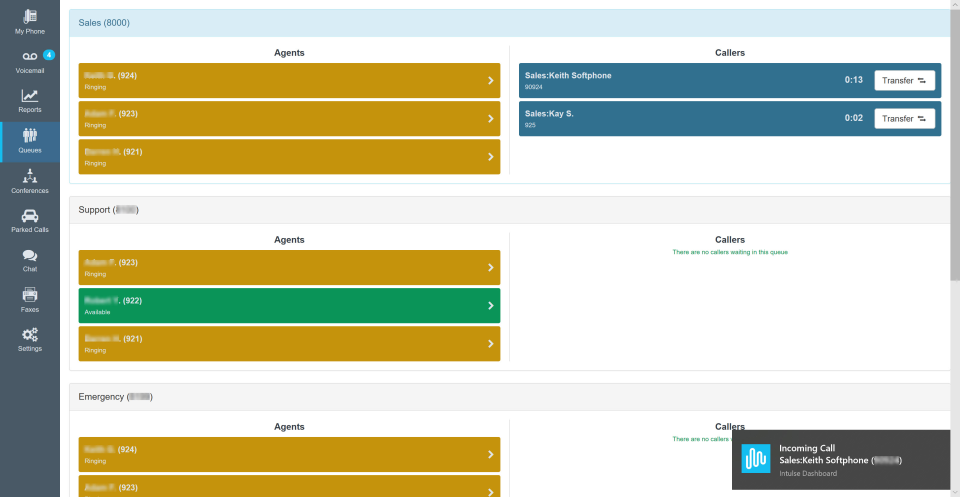Collapse the Sales (8000) queue header

point(509,23)
